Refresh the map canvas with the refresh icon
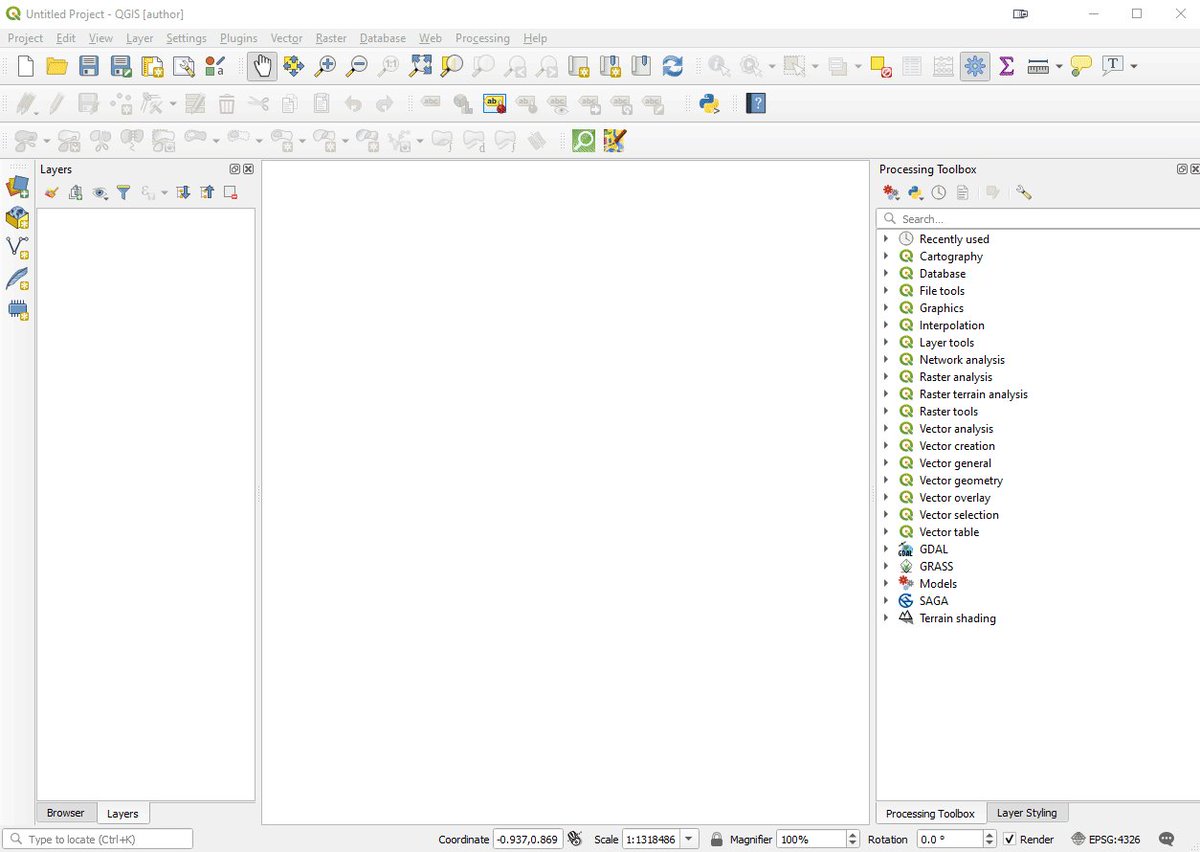The width and height of the screenshot is (1200, 852). [x=673, y=66]
